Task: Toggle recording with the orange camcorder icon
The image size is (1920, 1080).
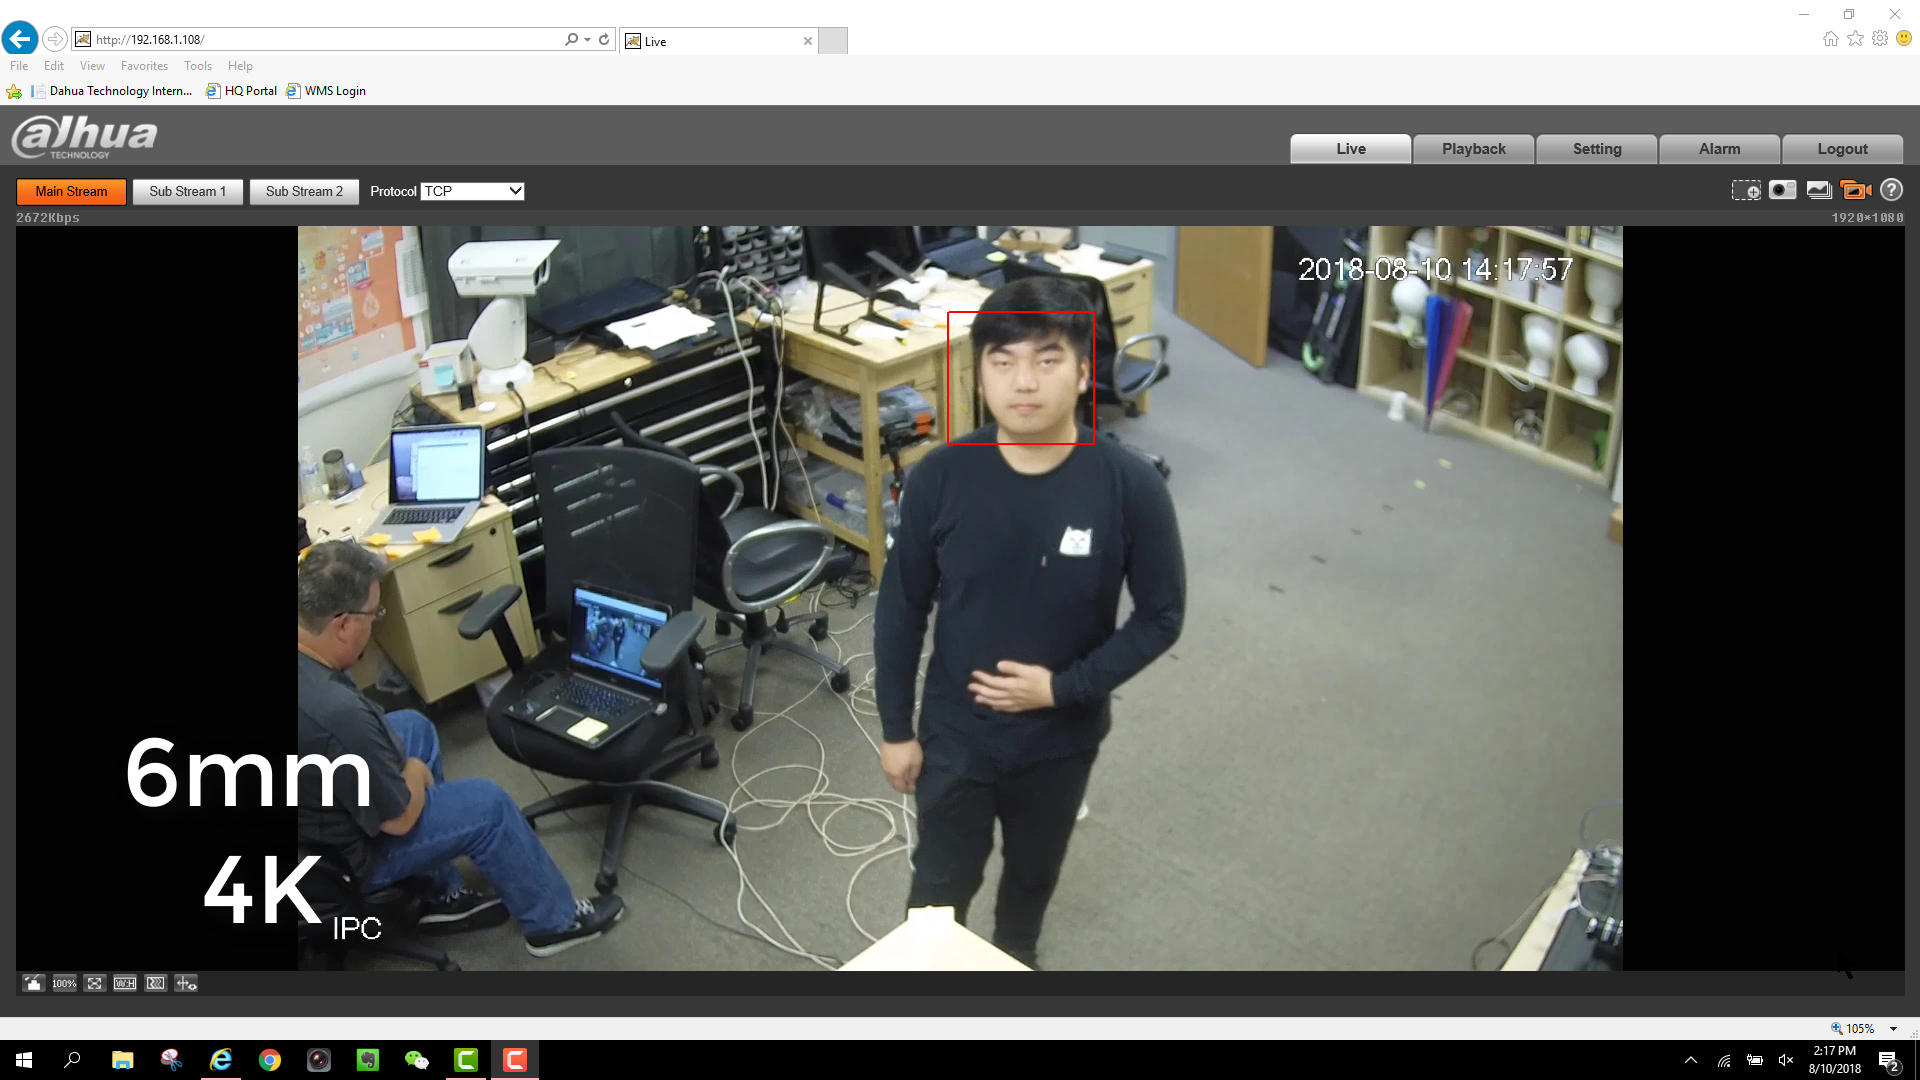Action: click(1855, 190)
